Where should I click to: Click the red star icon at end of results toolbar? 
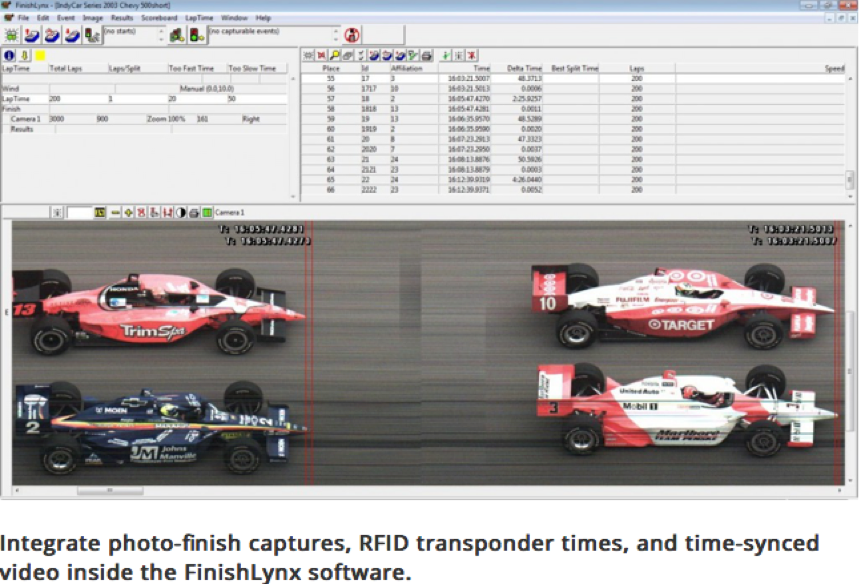[472, 55]
